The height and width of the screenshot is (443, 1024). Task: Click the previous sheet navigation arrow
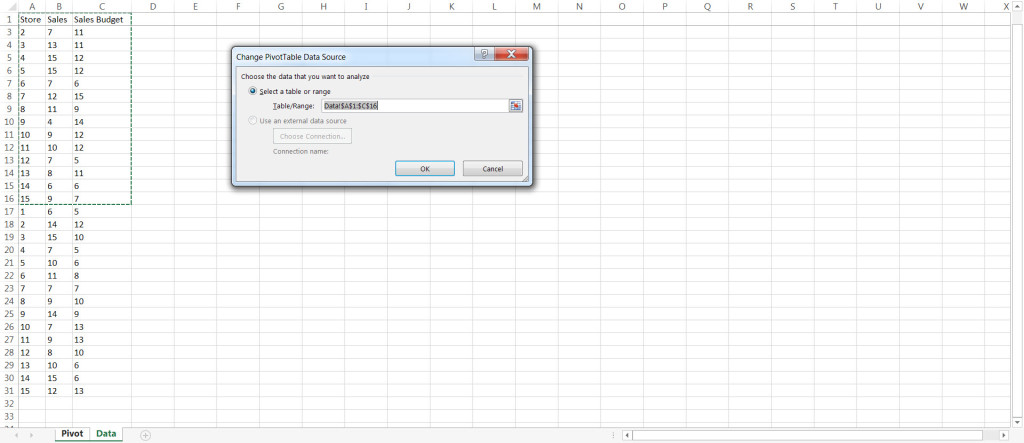pos(15,435)
